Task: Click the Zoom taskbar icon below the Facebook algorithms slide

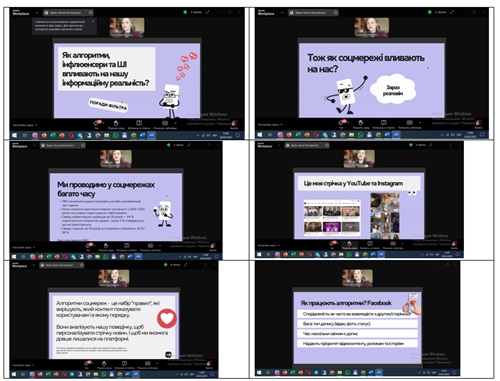Action: pyautogui.click(x=379, y=372)
